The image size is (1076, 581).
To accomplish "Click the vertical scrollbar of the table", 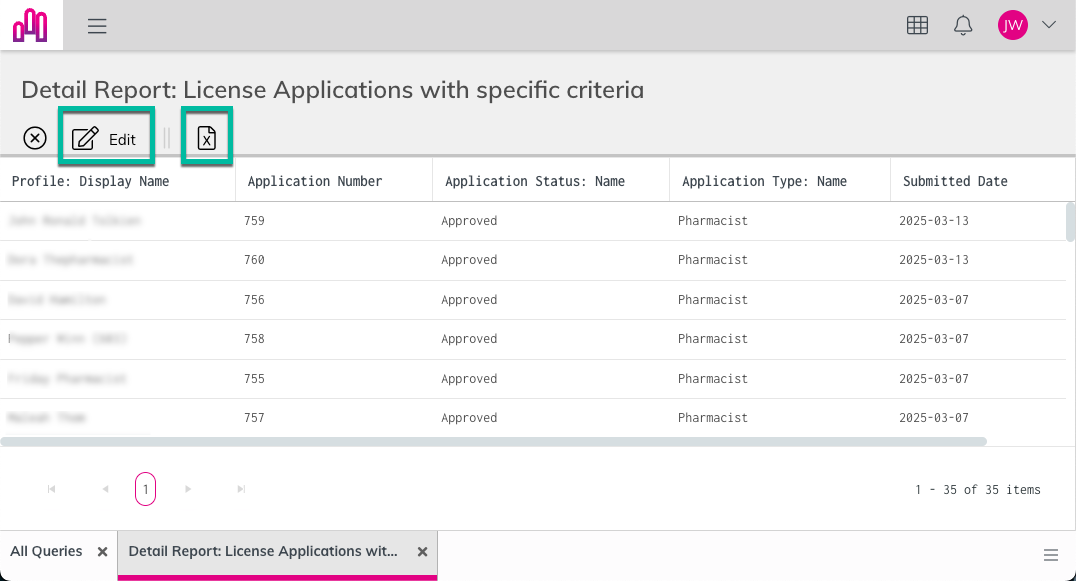I will coord(1071,222).
